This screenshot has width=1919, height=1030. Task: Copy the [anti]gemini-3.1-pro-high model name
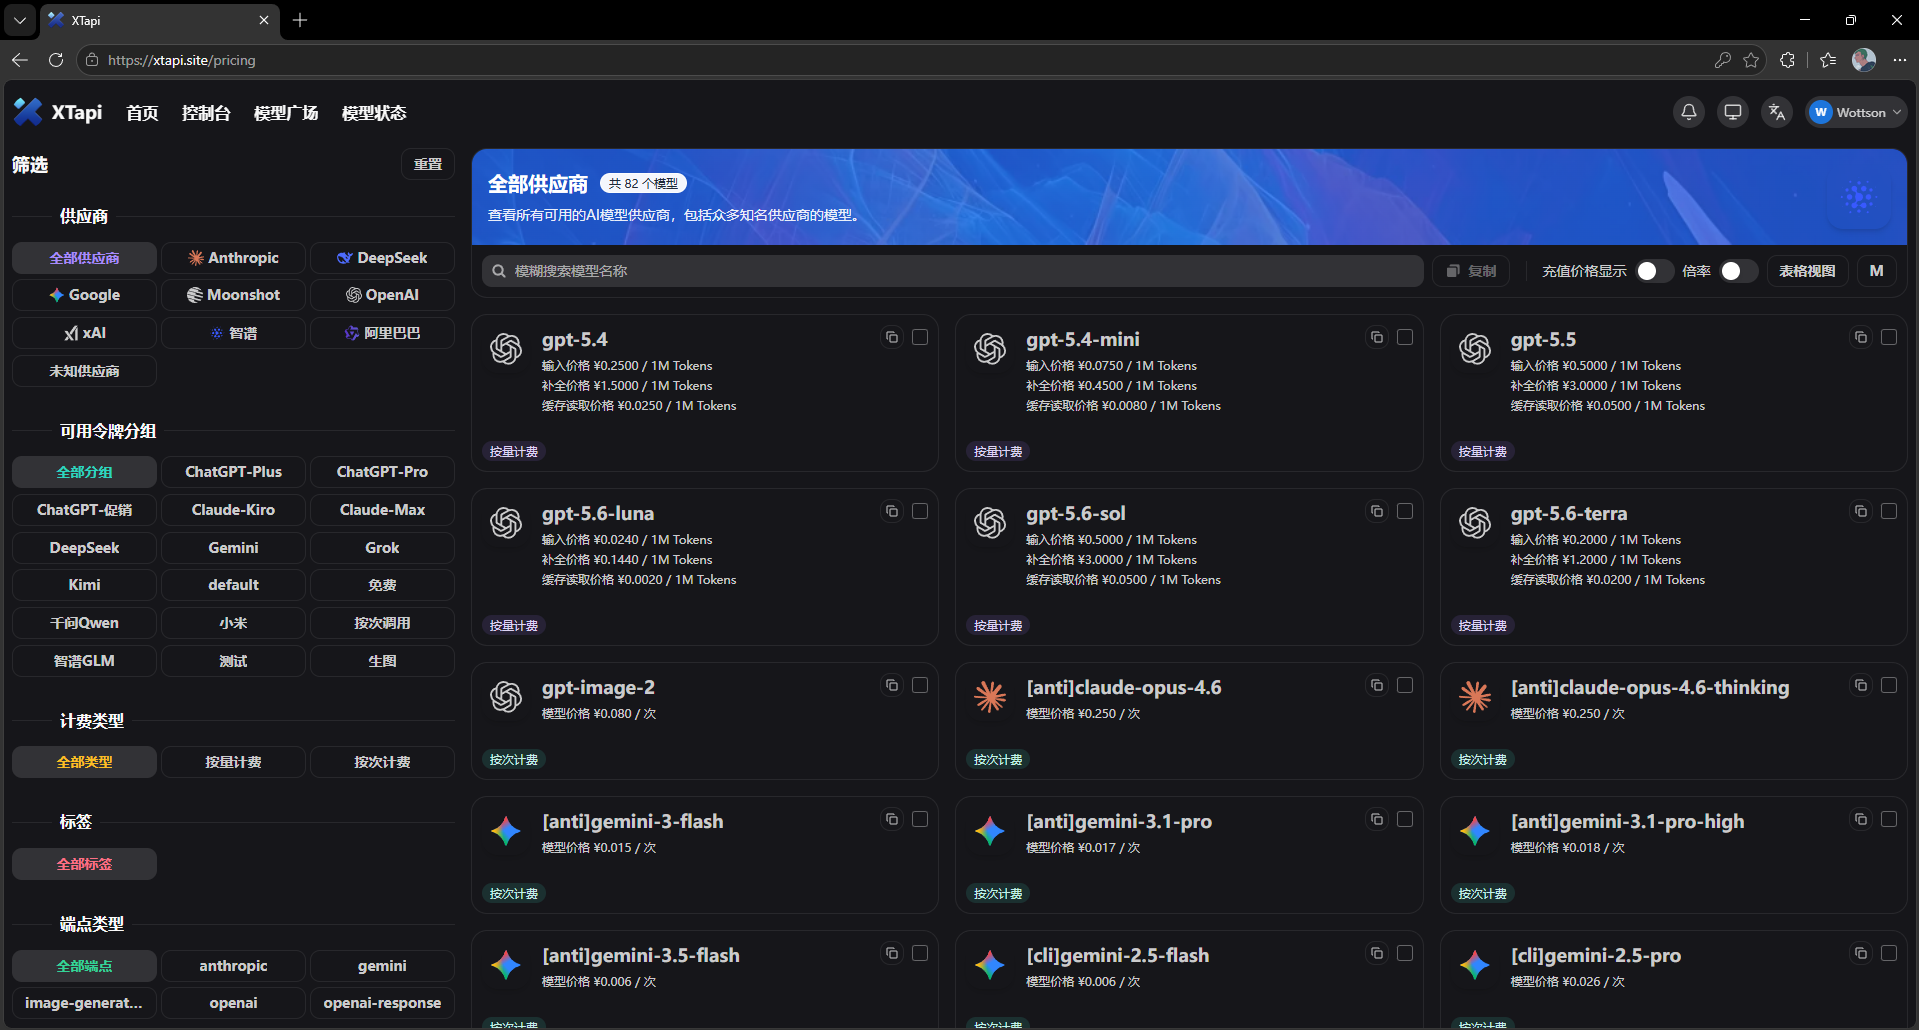point(1861,819)
